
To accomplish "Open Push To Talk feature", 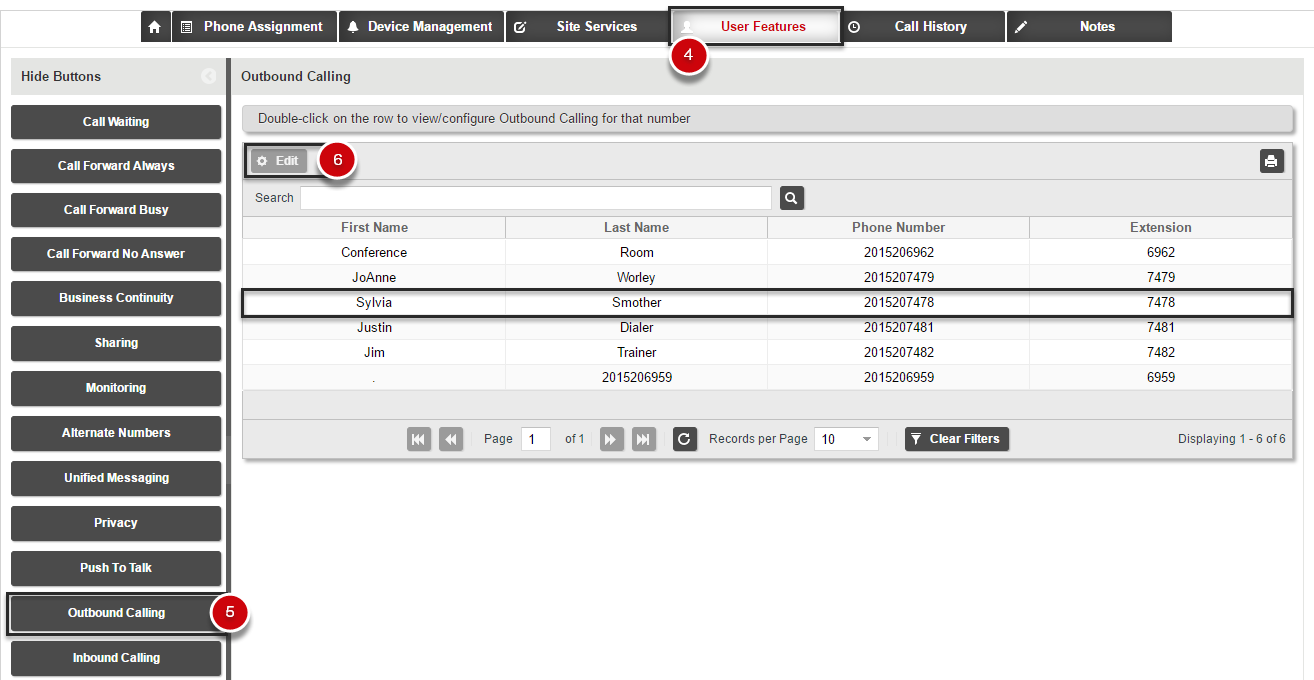I will tap(116, 568).
